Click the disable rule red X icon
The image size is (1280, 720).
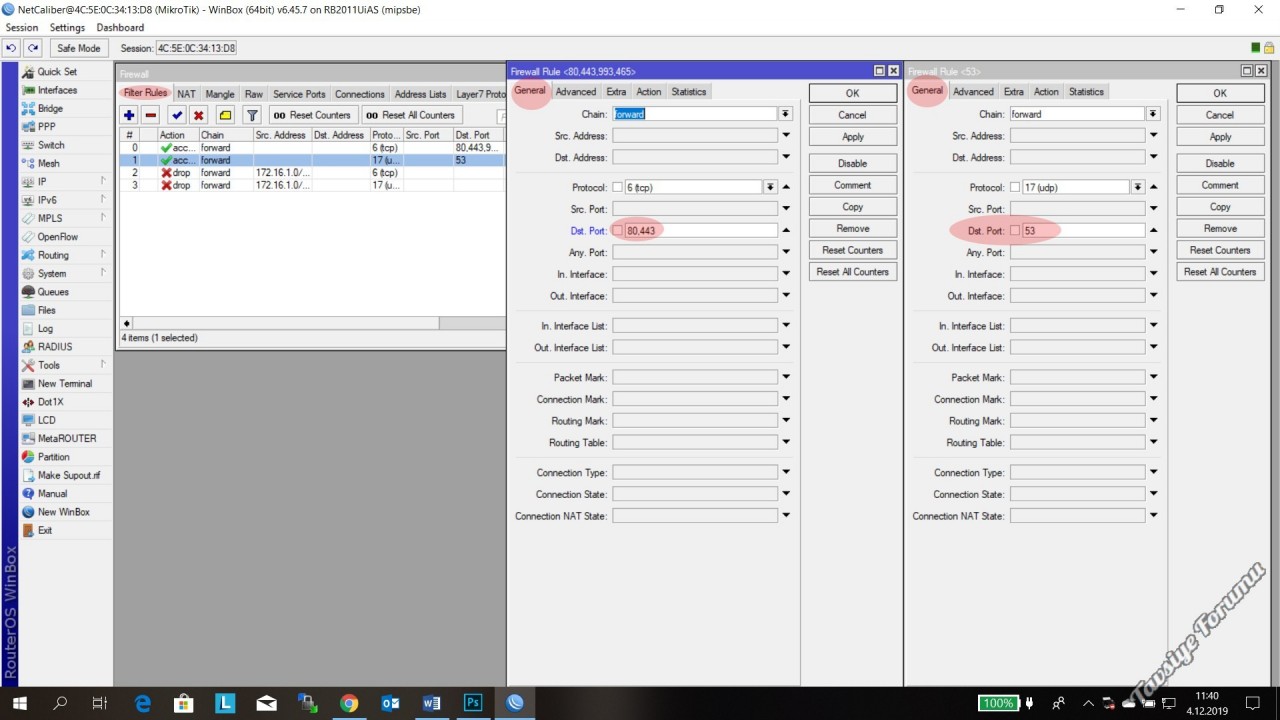[199, 115]
